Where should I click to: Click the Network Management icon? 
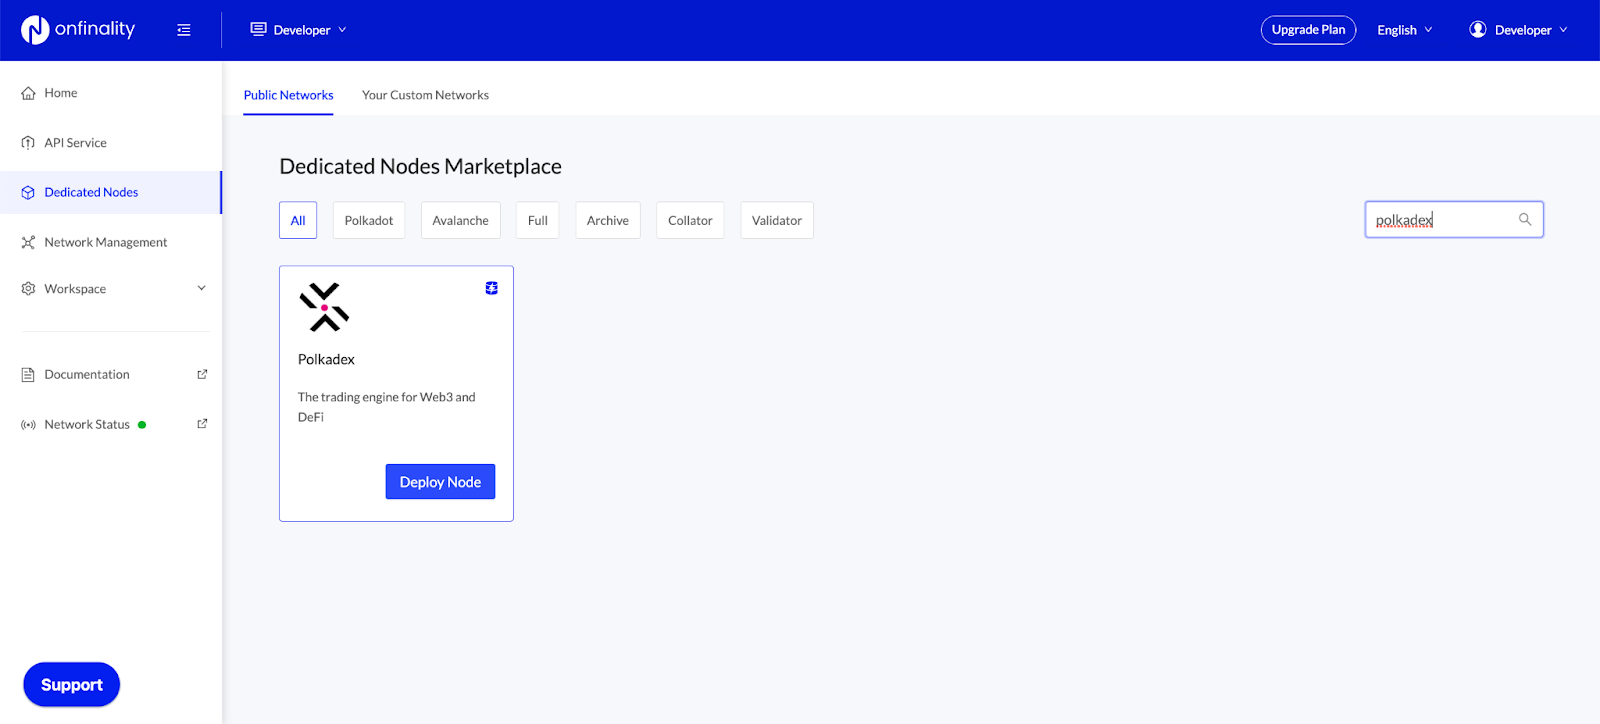[x=28, y=242]
